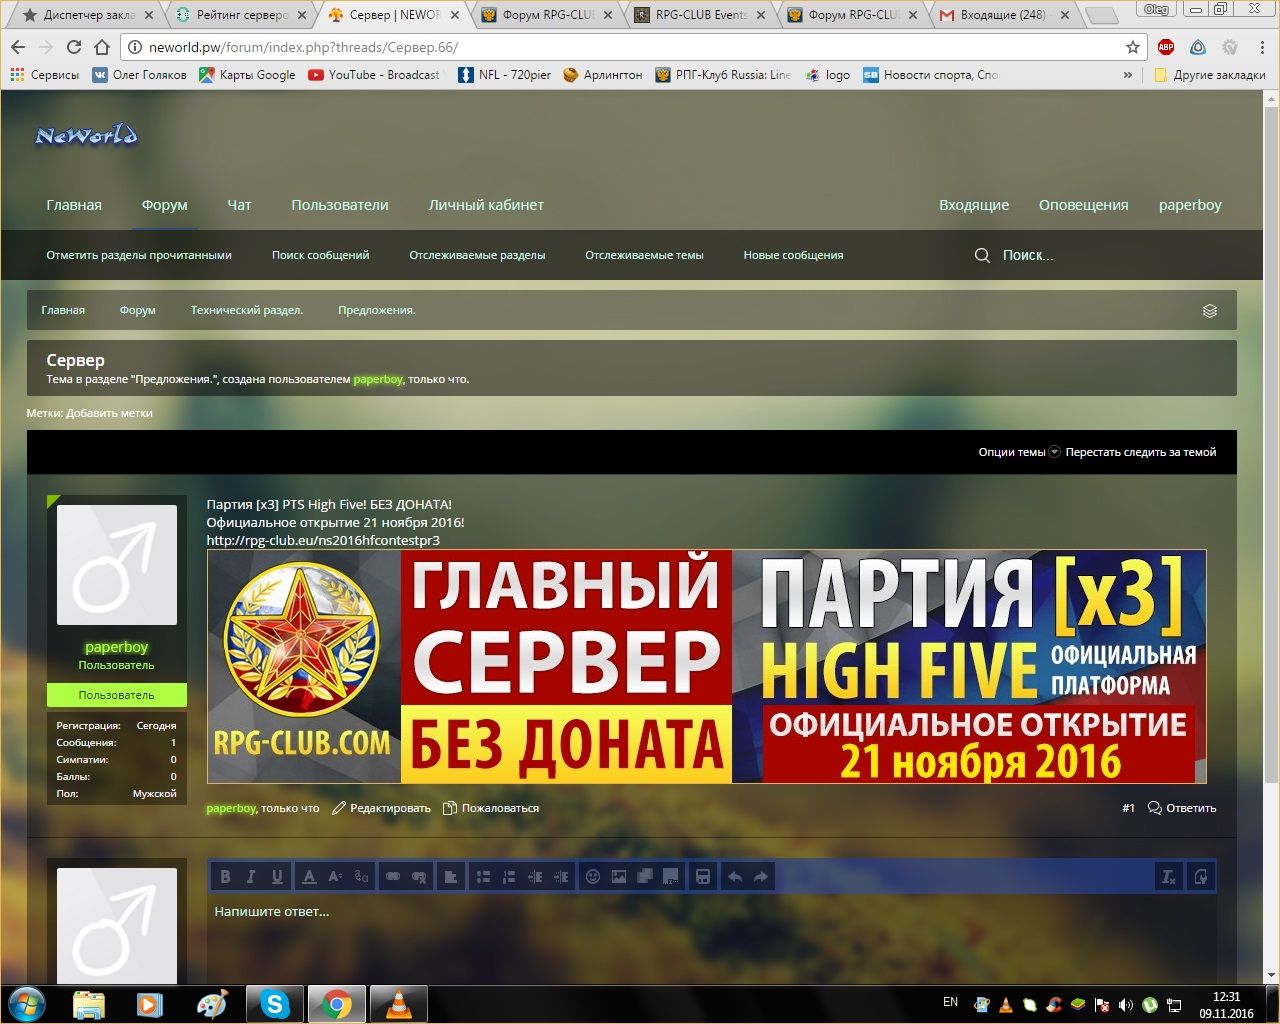Insert media via editor toolbar
1280x1024 pixels.
point(645,877)
